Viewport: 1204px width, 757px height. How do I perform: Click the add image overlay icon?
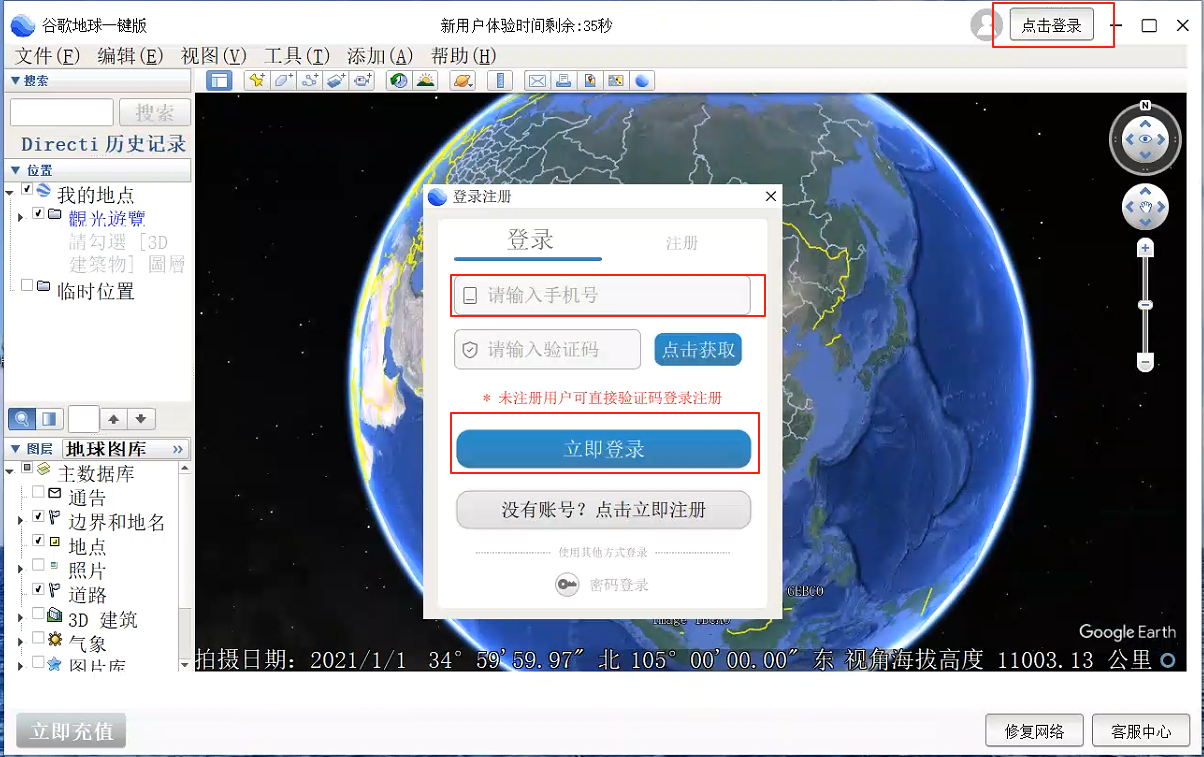pos(336,80)
